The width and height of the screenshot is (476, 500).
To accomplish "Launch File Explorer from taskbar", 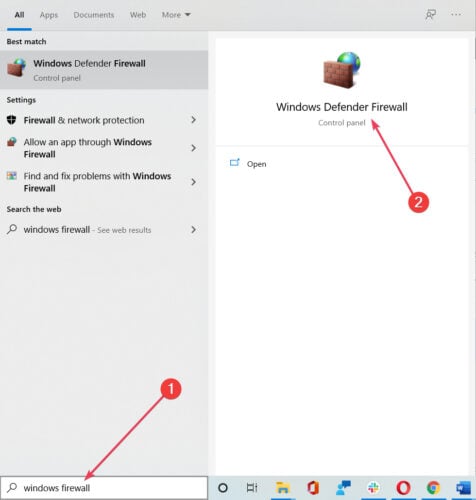I will point(282,488).
